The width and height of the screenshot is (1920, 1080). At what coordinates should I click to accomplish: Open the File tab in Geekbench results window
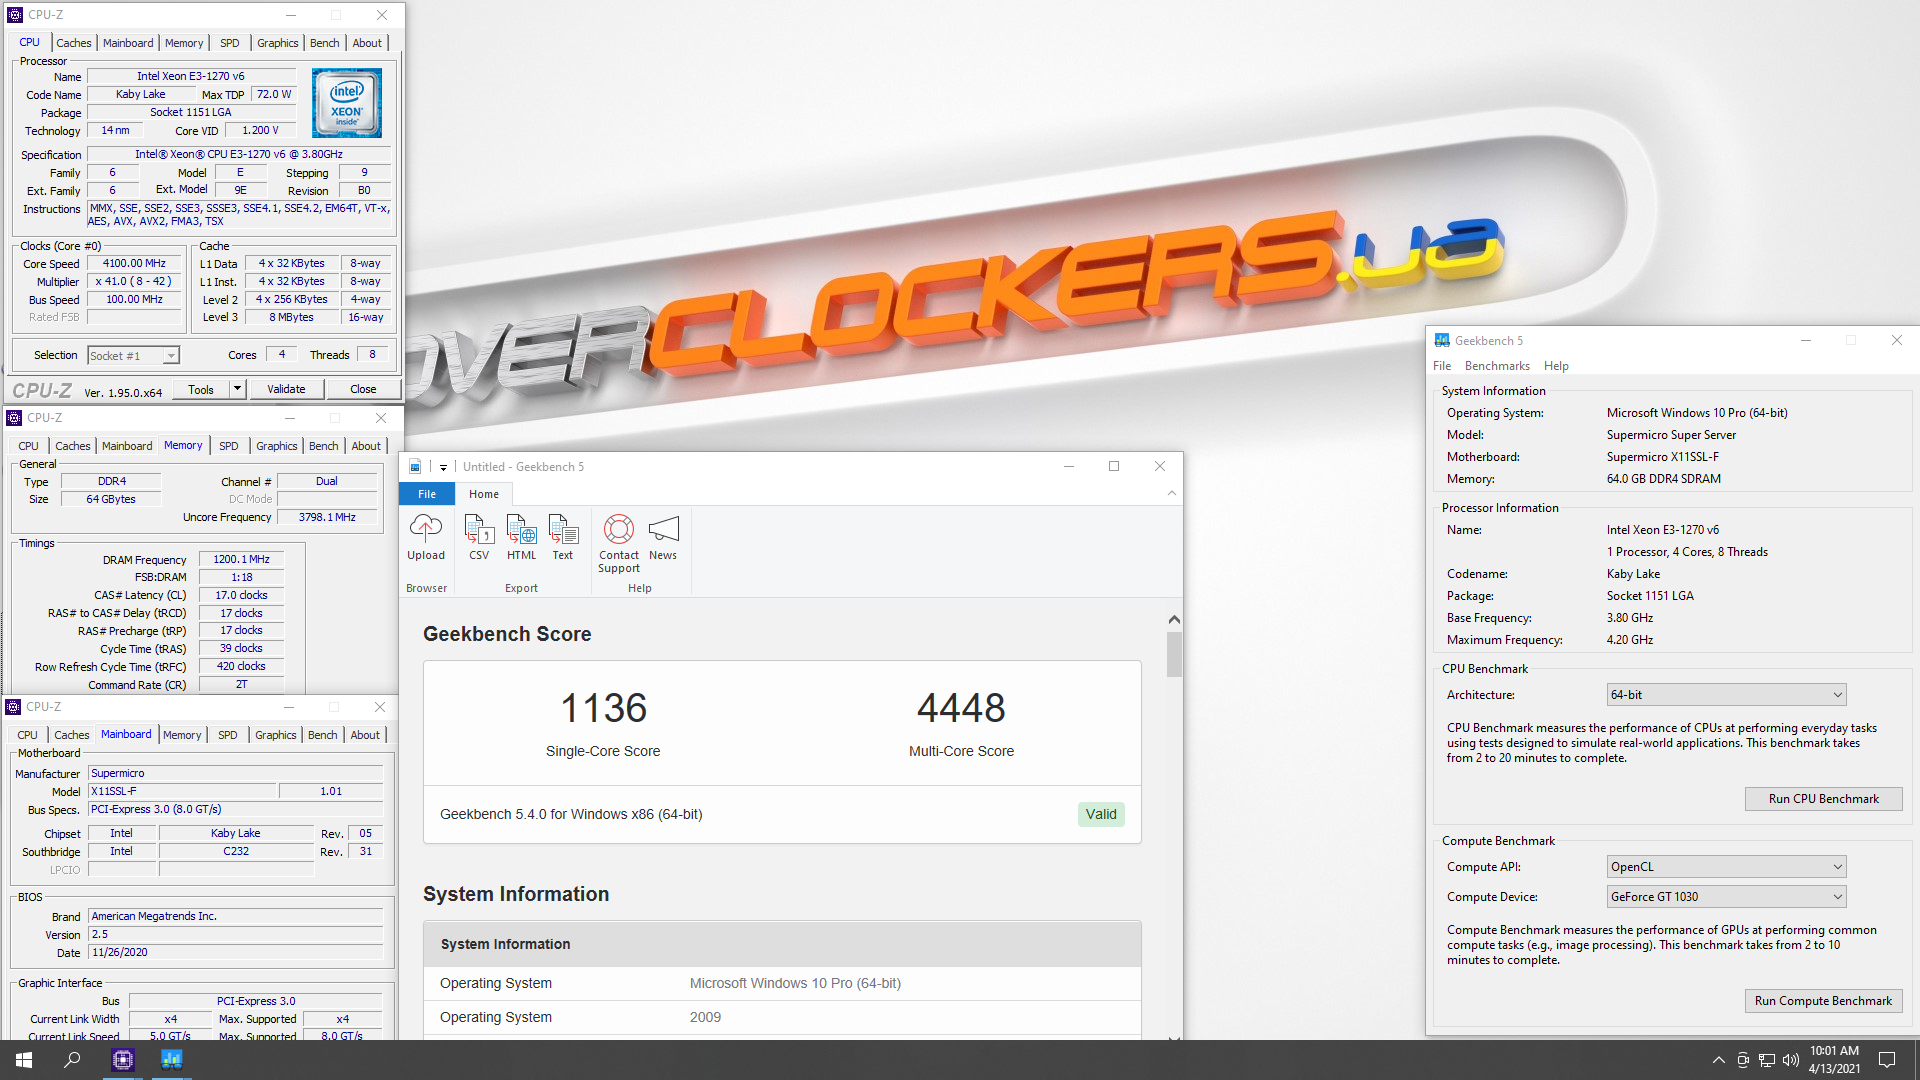(427, 494)
